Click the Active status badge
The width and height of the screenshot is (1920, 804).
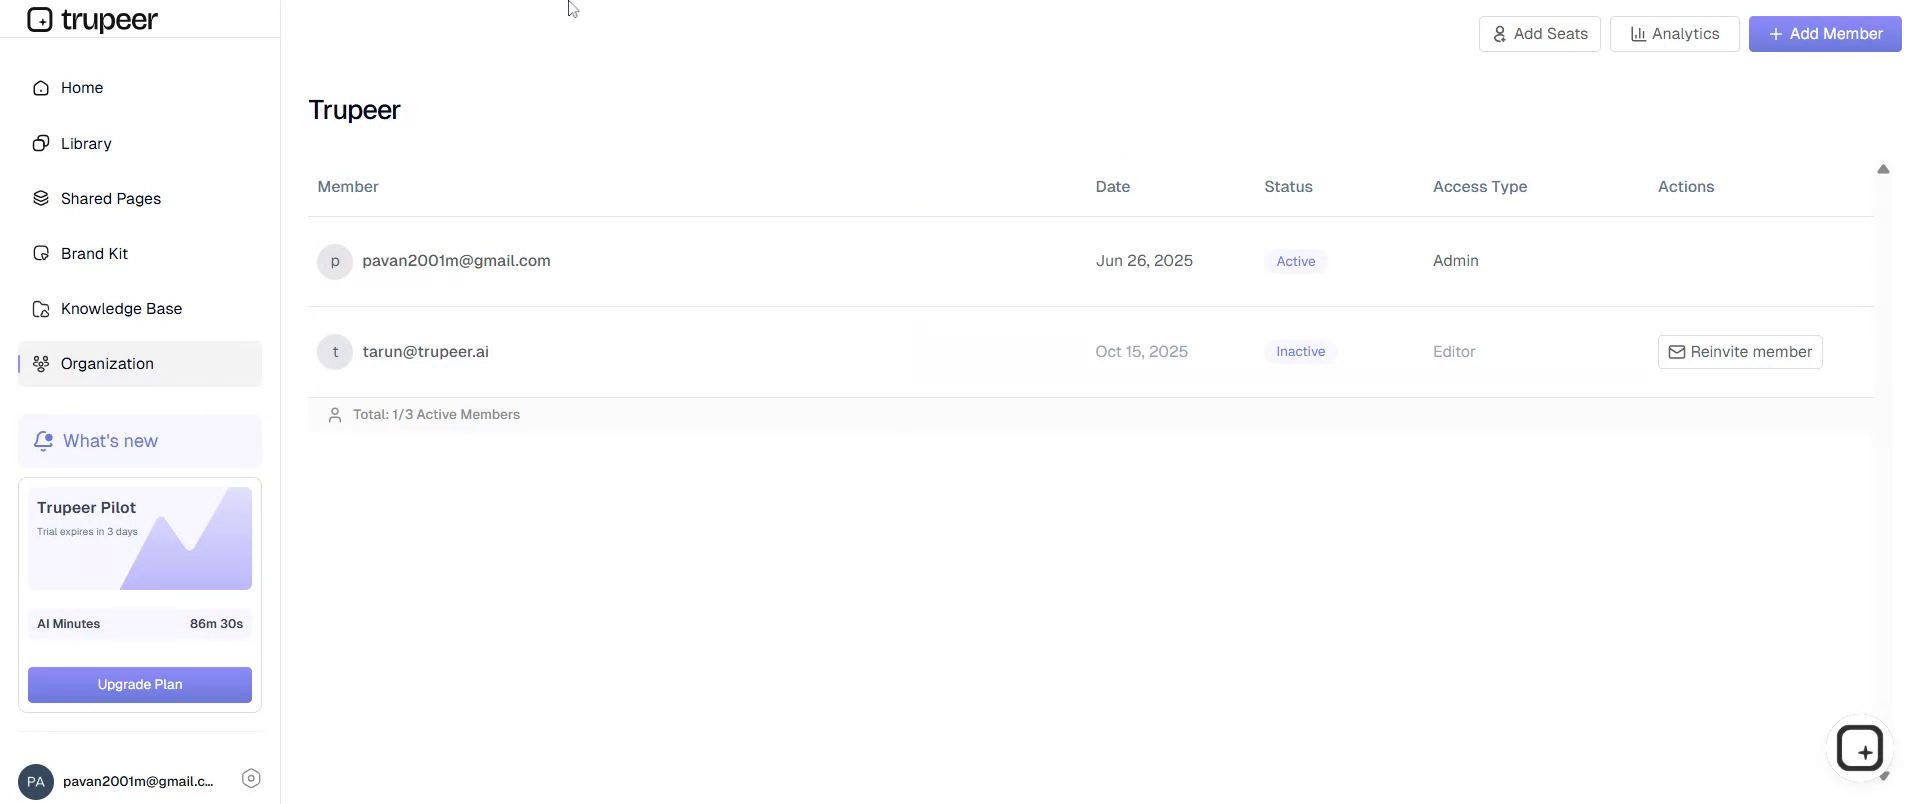pyautogui.click(x=1296, y=261)
